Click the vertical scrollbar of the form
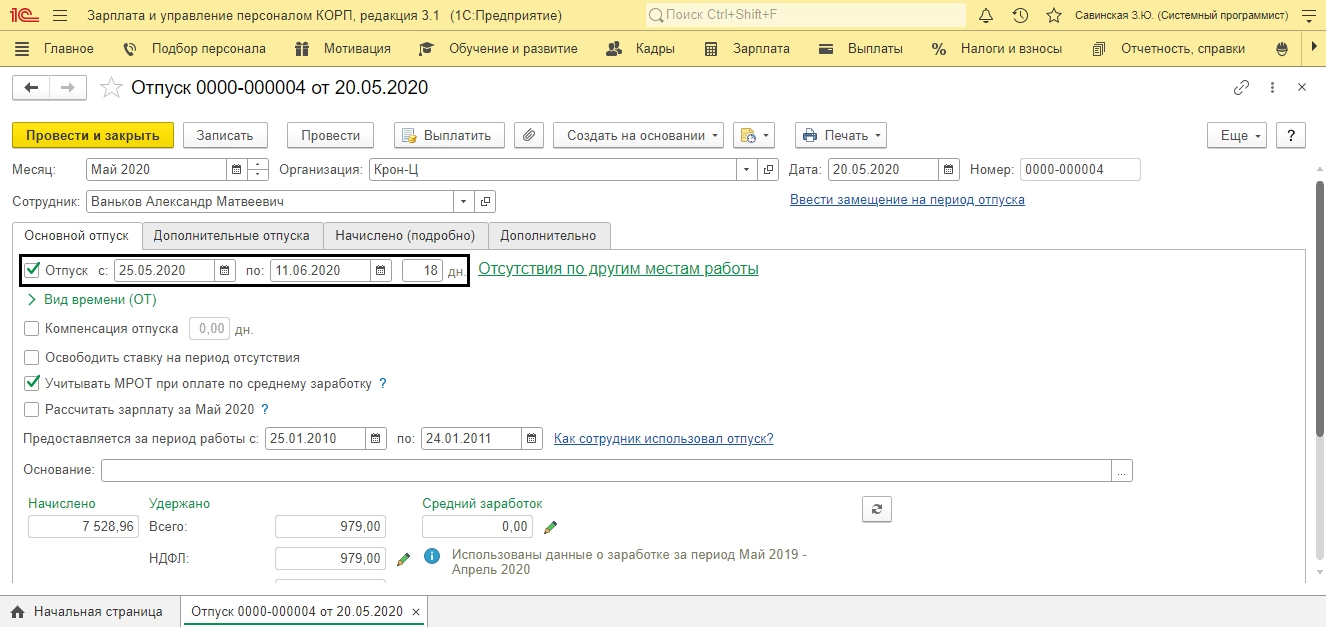1326x627 pixels. pos(1319,310)
